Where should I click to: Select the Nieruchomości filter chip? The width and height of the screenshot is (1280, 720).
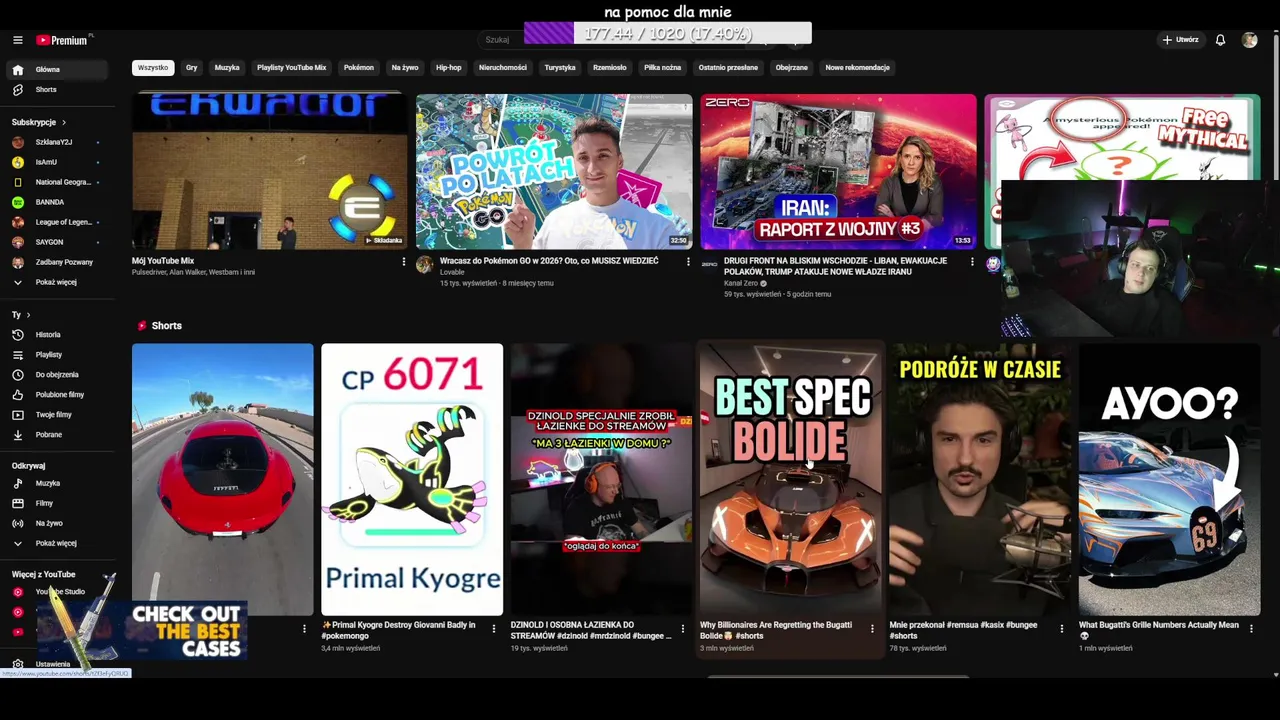[x=503, y=68]
